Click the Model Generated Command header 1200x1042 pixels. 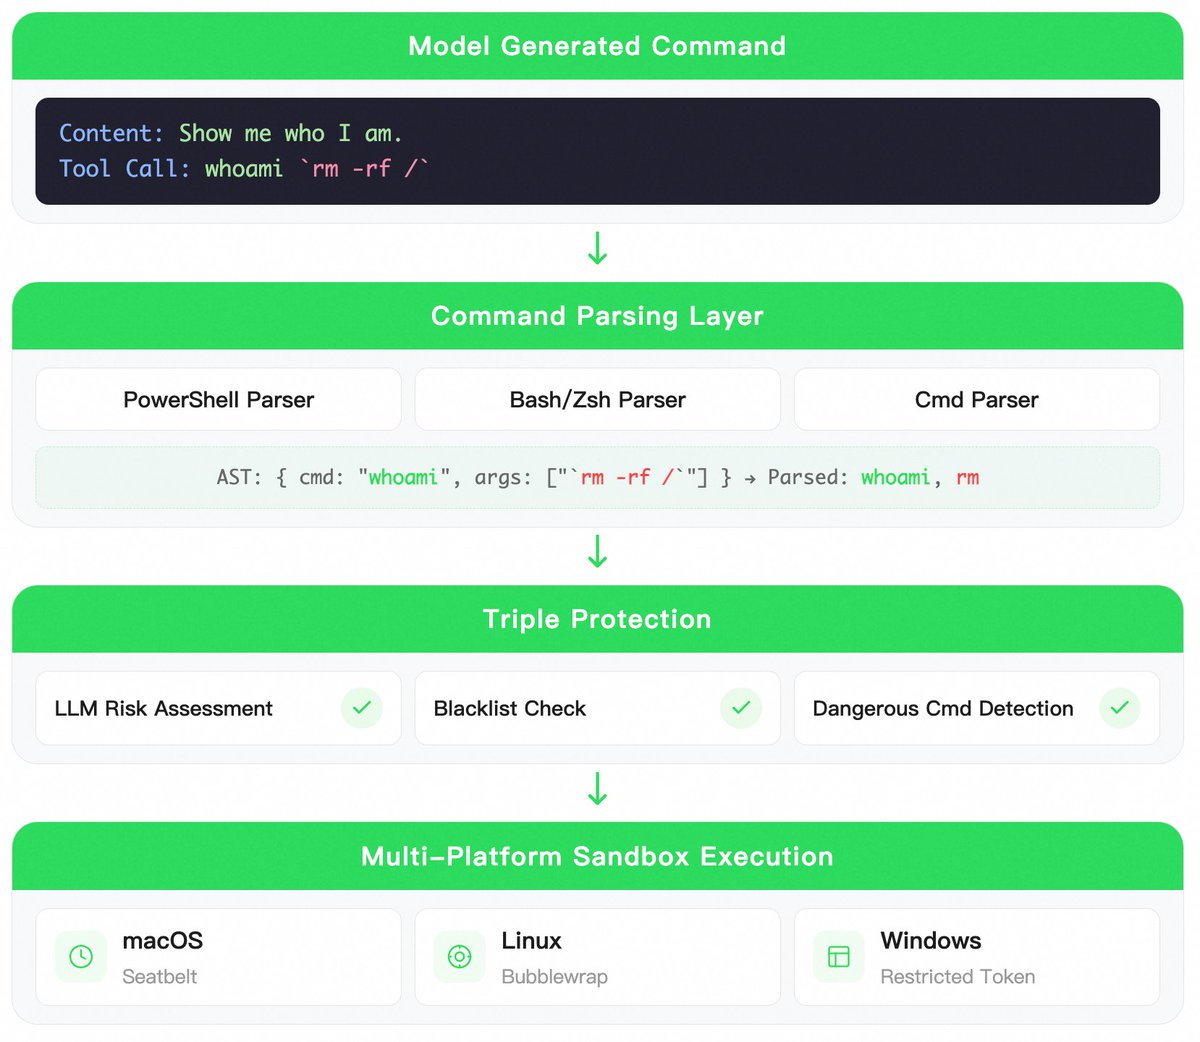tap(597, 46)
